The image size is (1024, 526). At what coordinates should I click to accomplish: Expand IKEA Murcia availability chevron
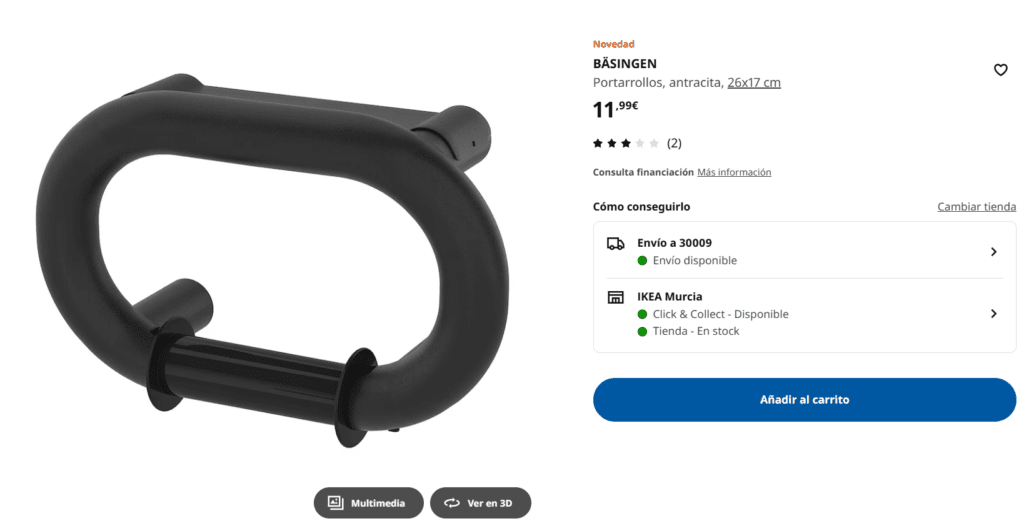click(993, 314)
